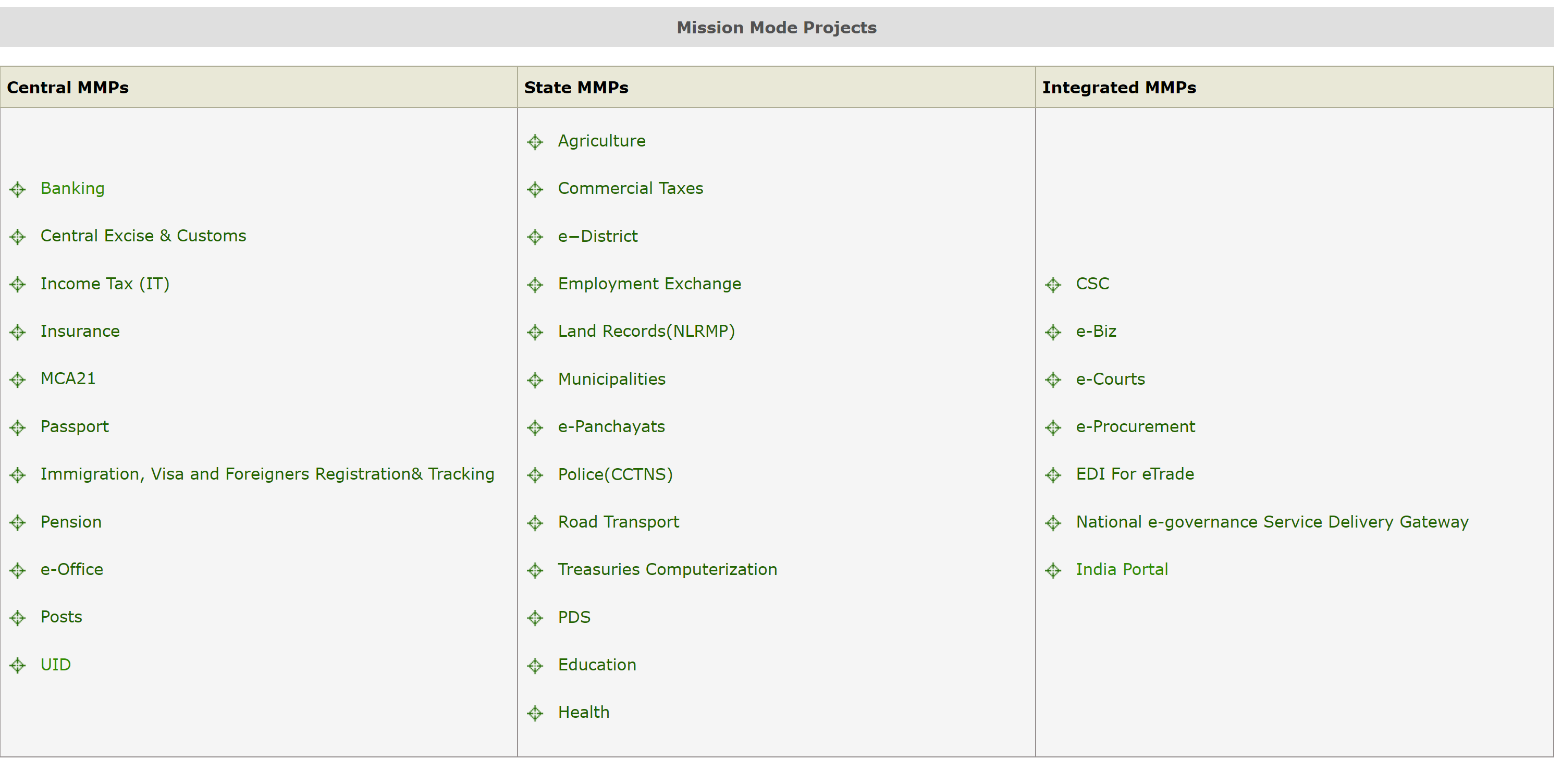Click the bullet icon beside CSC

point(1053,285)
